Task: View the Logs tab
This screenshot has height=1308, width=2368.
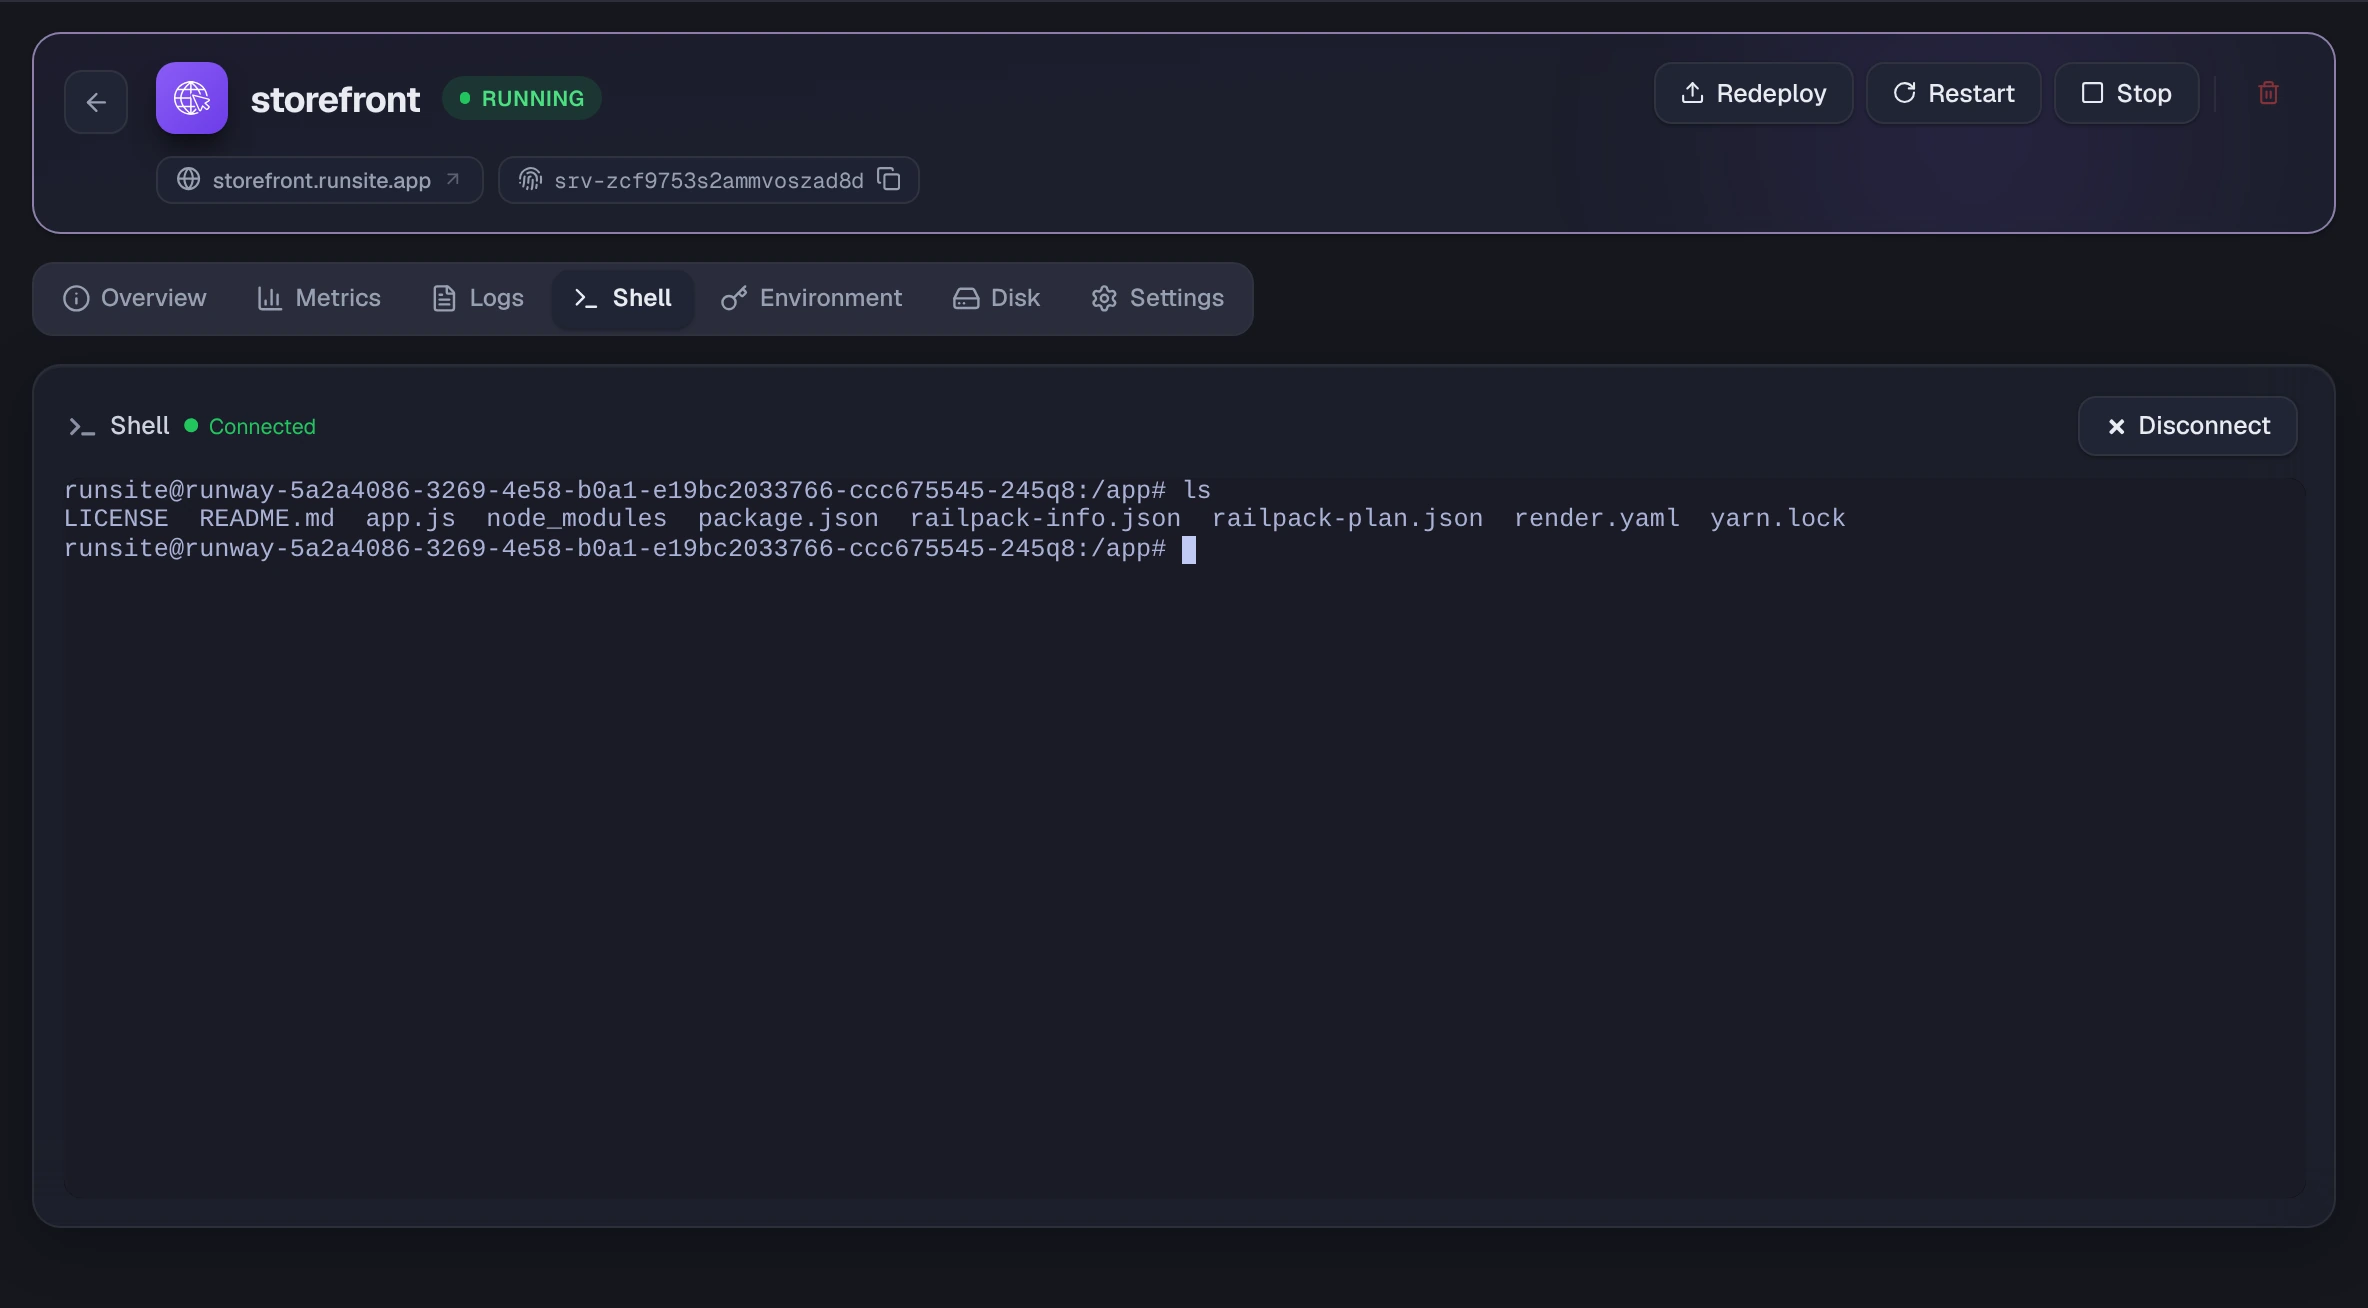Action: coord(478,298)
